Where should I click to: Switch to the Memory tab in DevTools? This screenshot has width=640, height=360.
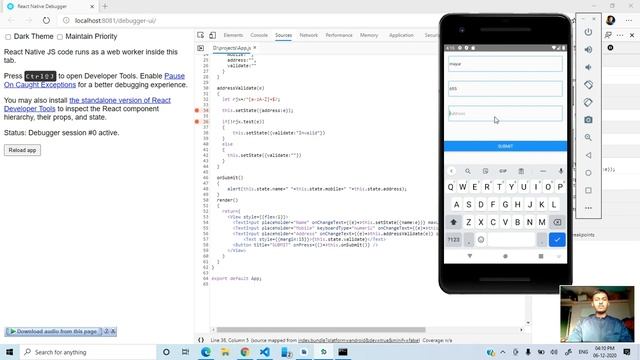coord(369,36)
